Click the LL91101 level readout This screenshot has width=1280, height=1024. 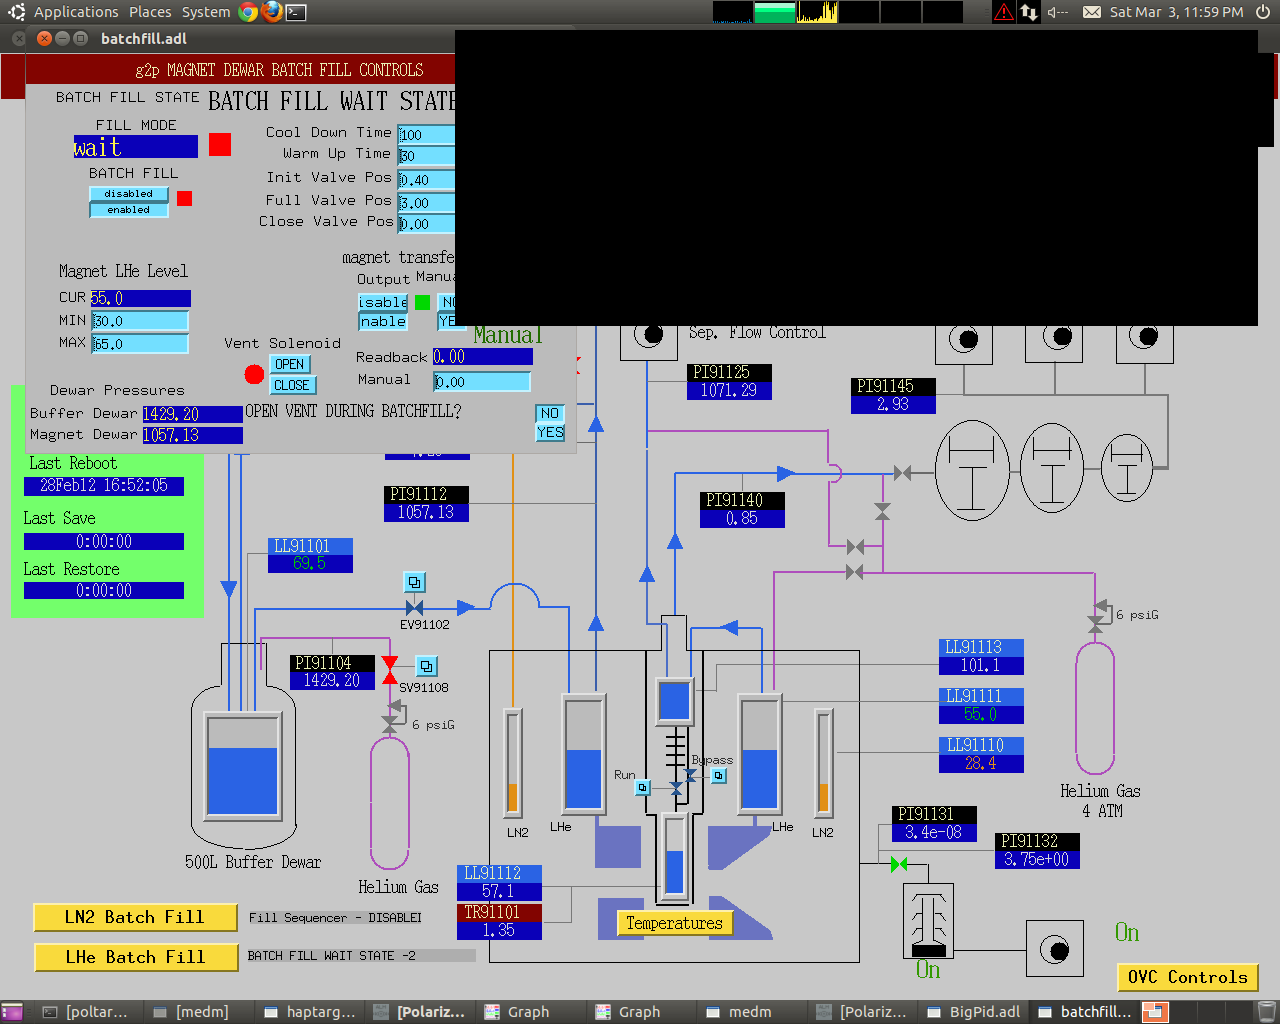[311, 555]
